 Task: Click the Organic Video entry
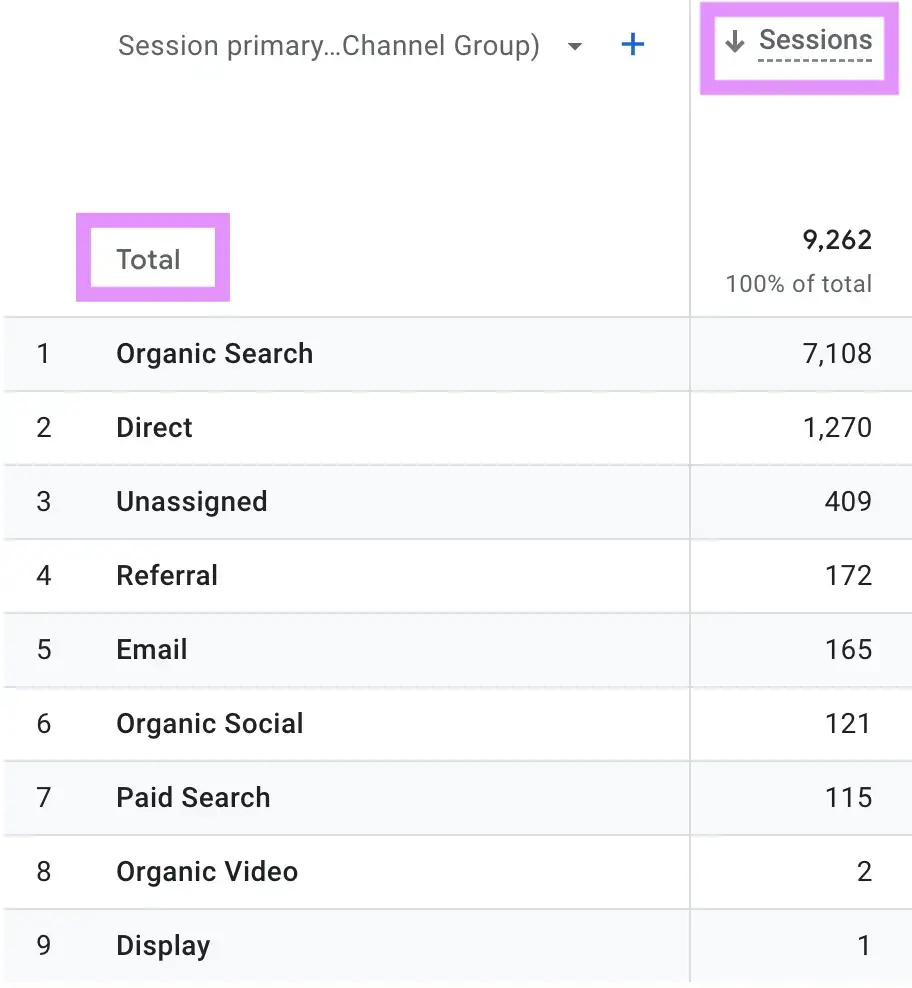click(207, 872)
